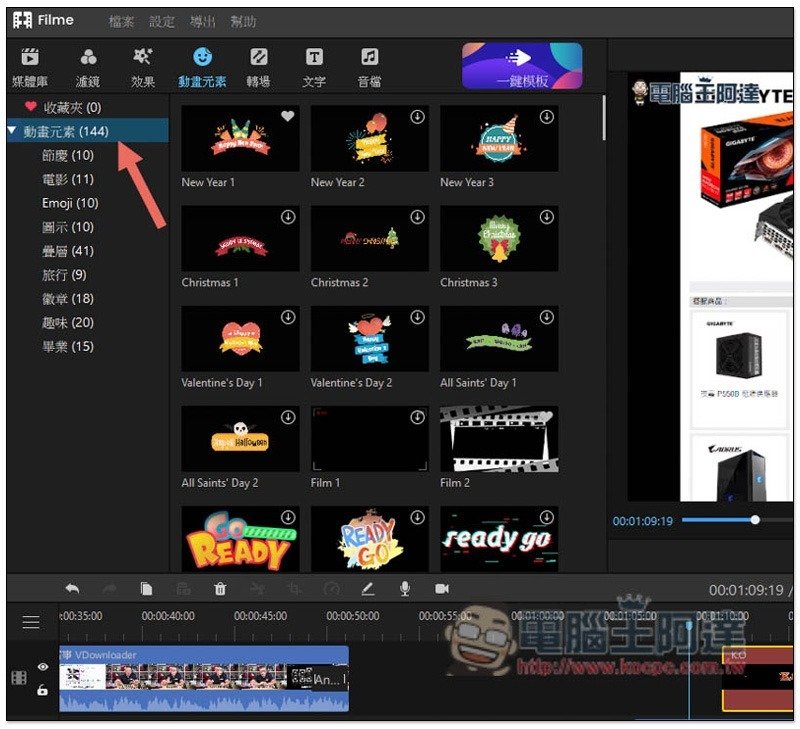Toggle the favorite heart on New Year 1
800x729 pixels.
(x=288, y=117)
